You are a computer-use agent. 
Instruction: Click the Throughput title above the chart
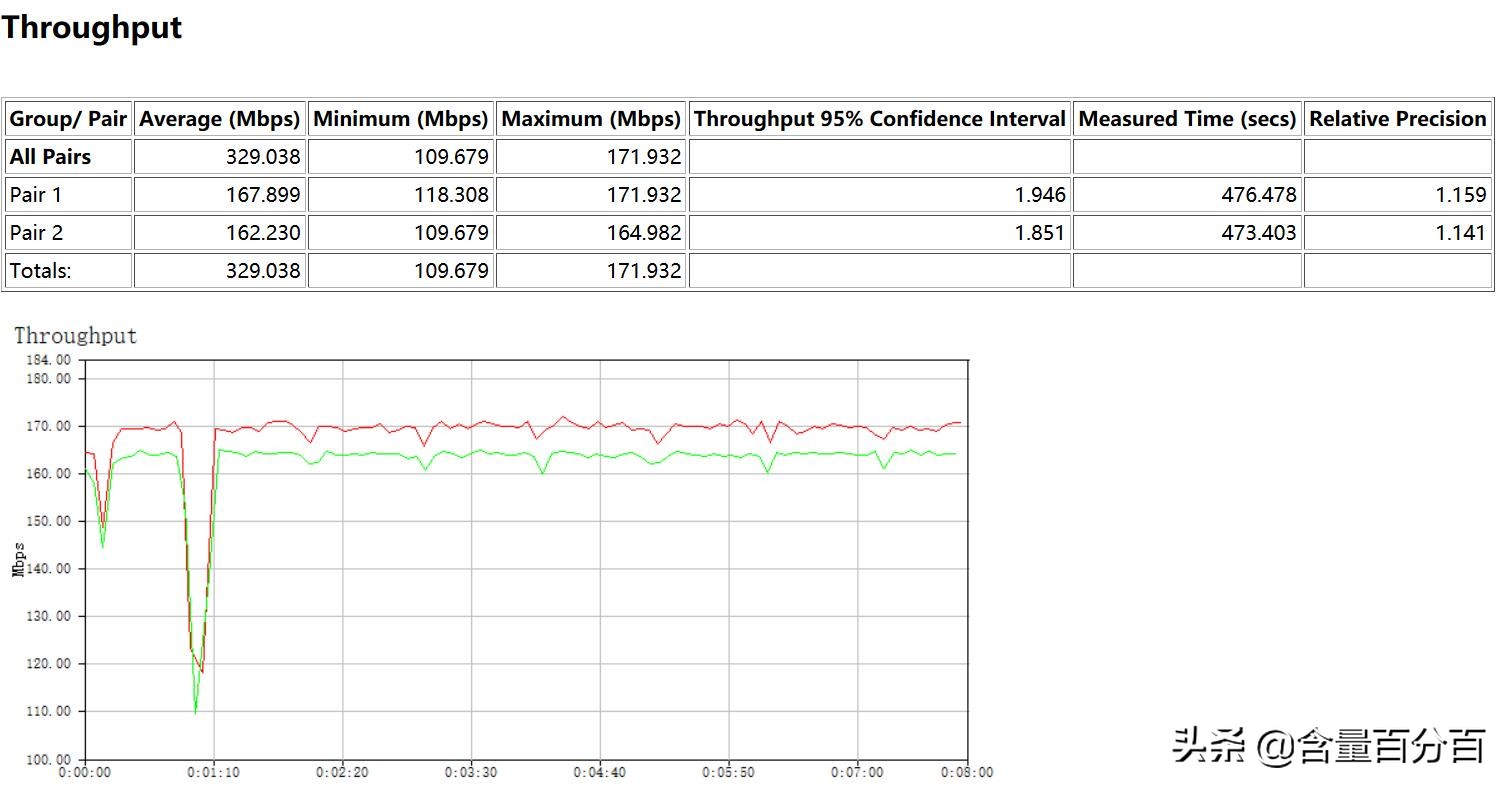point(75,336)
